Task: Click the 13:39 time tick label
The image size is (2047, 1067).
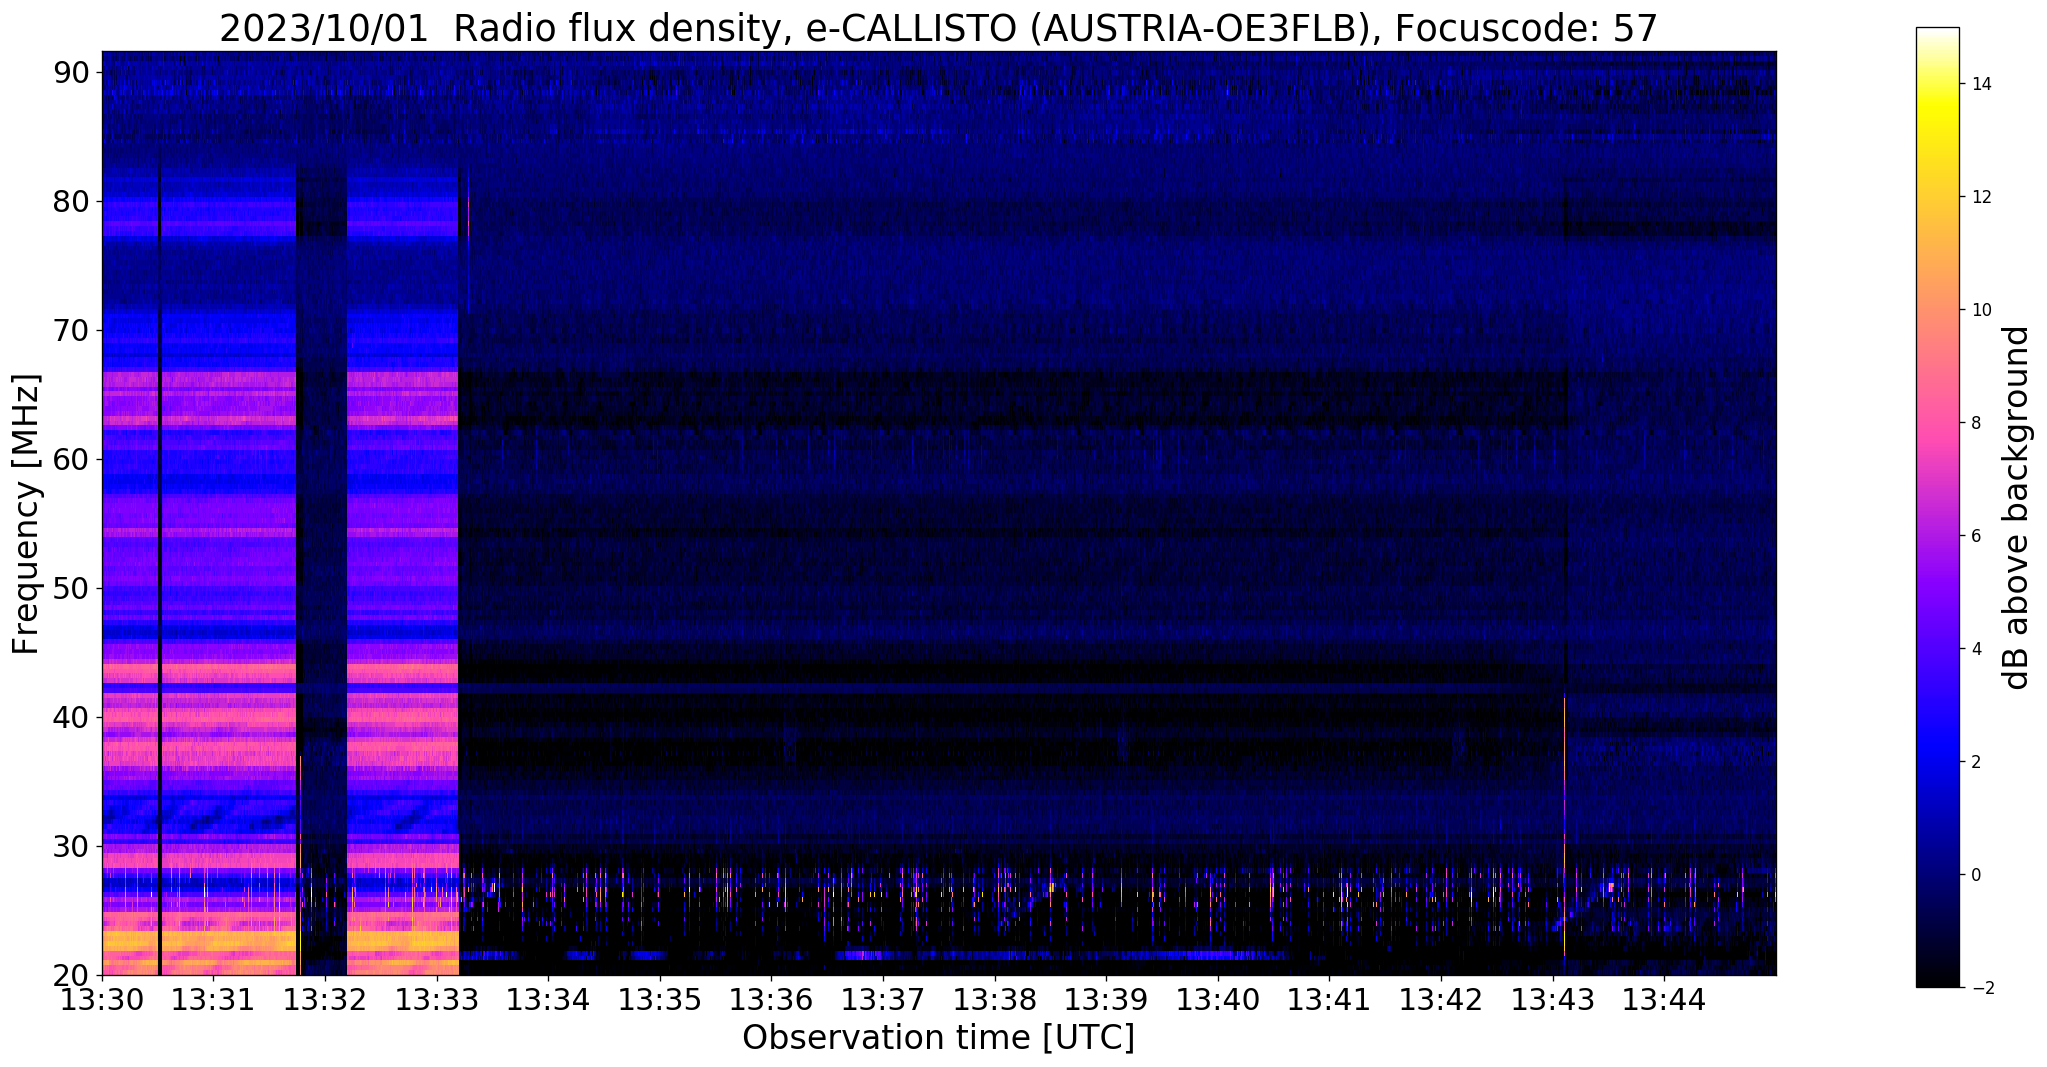Action: tap(1106, 999)
